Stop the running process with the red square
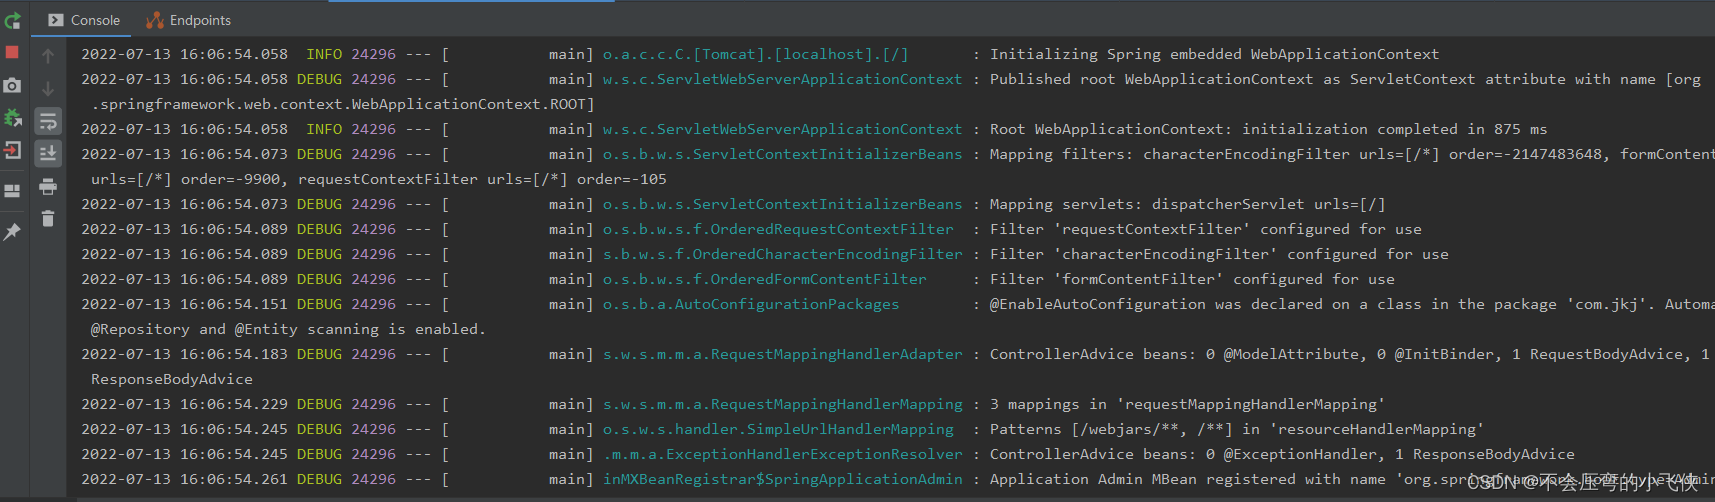This screenshot has width=1715, height=502. tap(12, 52)
